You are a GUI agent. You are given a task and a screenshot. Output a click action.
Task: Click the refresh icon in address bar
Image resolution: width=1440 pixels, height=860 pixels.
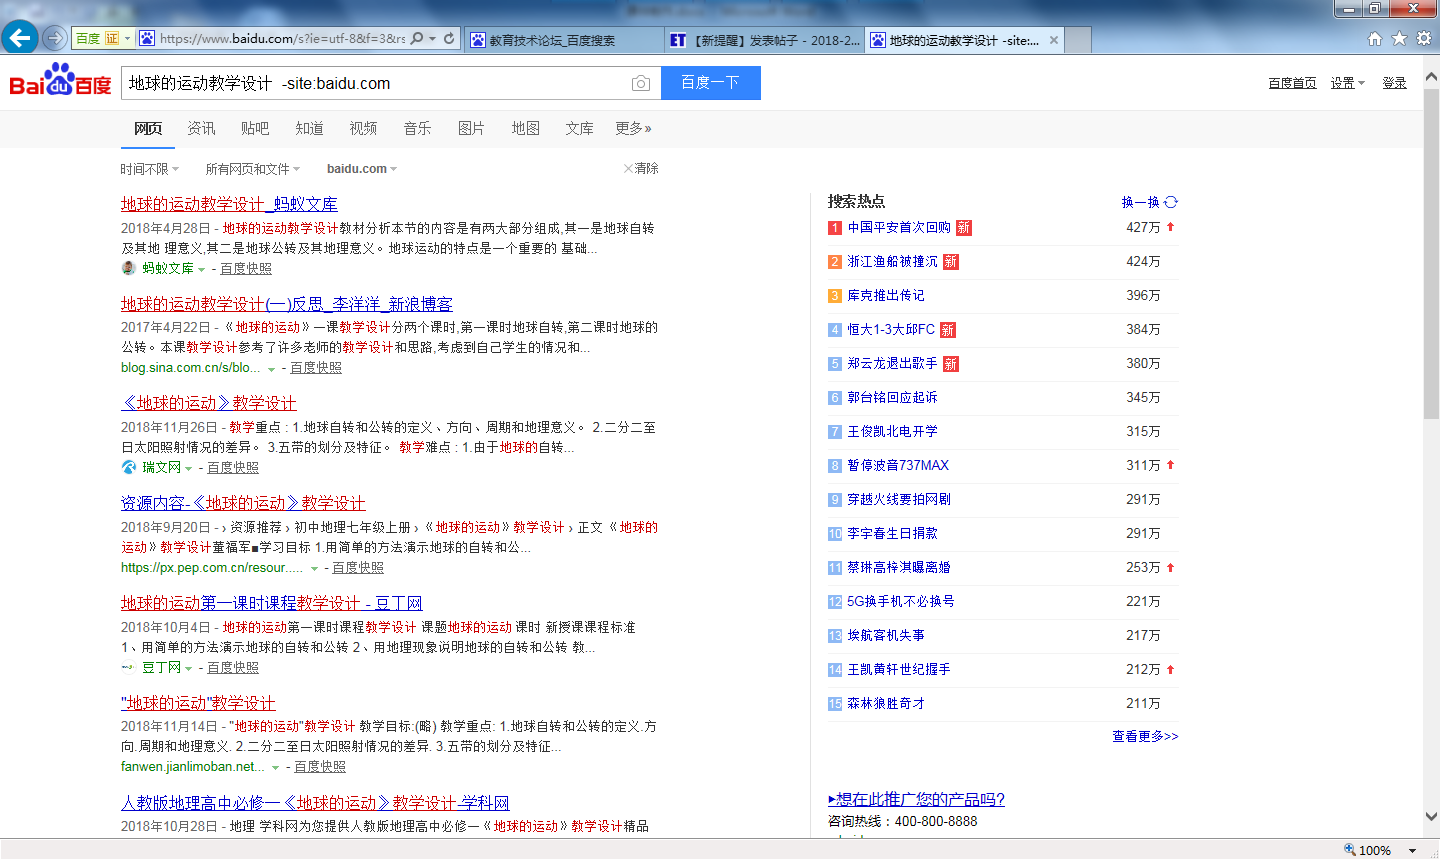coord(449,39)
